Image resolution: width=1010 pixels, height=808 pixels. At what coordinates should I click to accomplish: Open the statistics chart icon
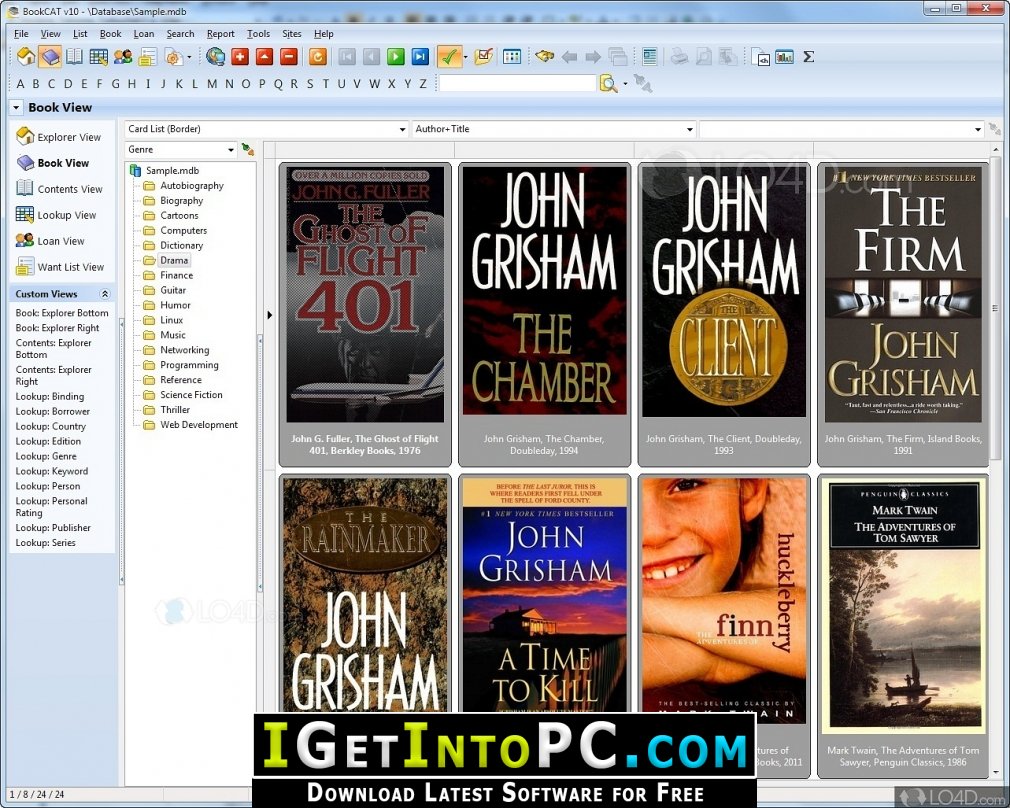tap(785, 57)
